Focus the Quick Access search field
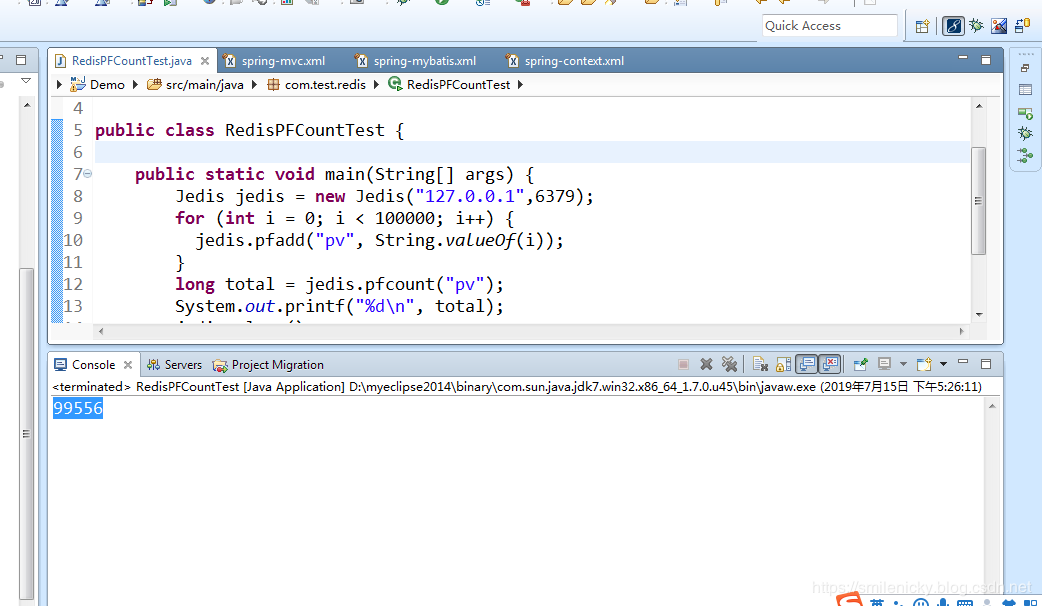The image size is (1042, 606). tap(829, 26)
